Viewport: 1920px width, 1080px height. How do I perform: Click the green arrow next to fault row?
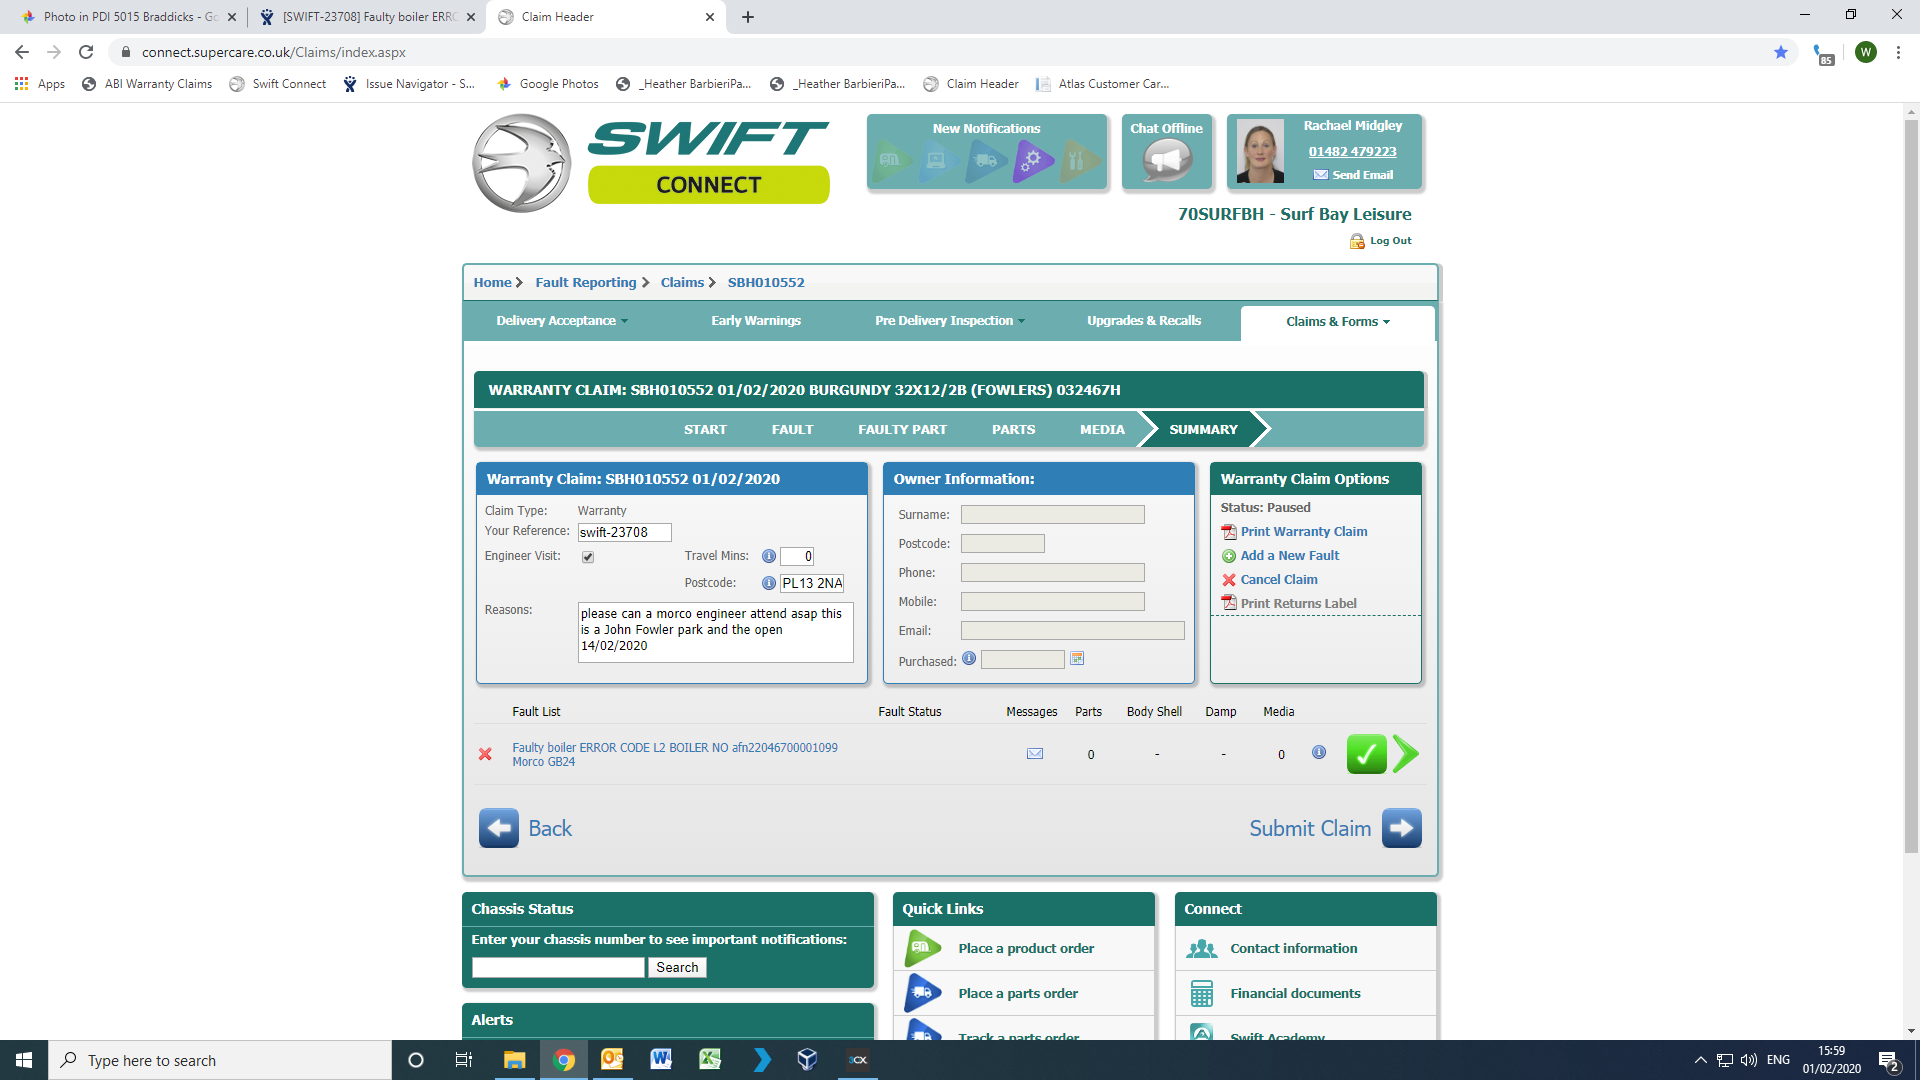click(1405, 754)
